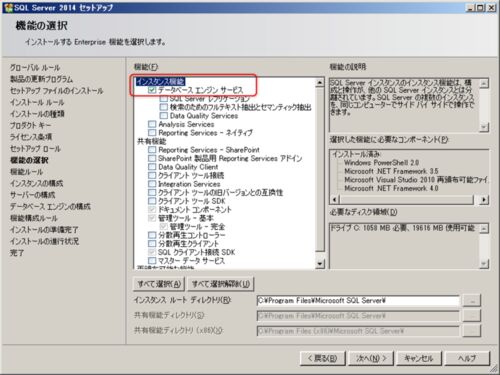This screenshot has height=375, width=500.
Task: Enable the Analysis Services checkbox
Action: pos(152,124)
